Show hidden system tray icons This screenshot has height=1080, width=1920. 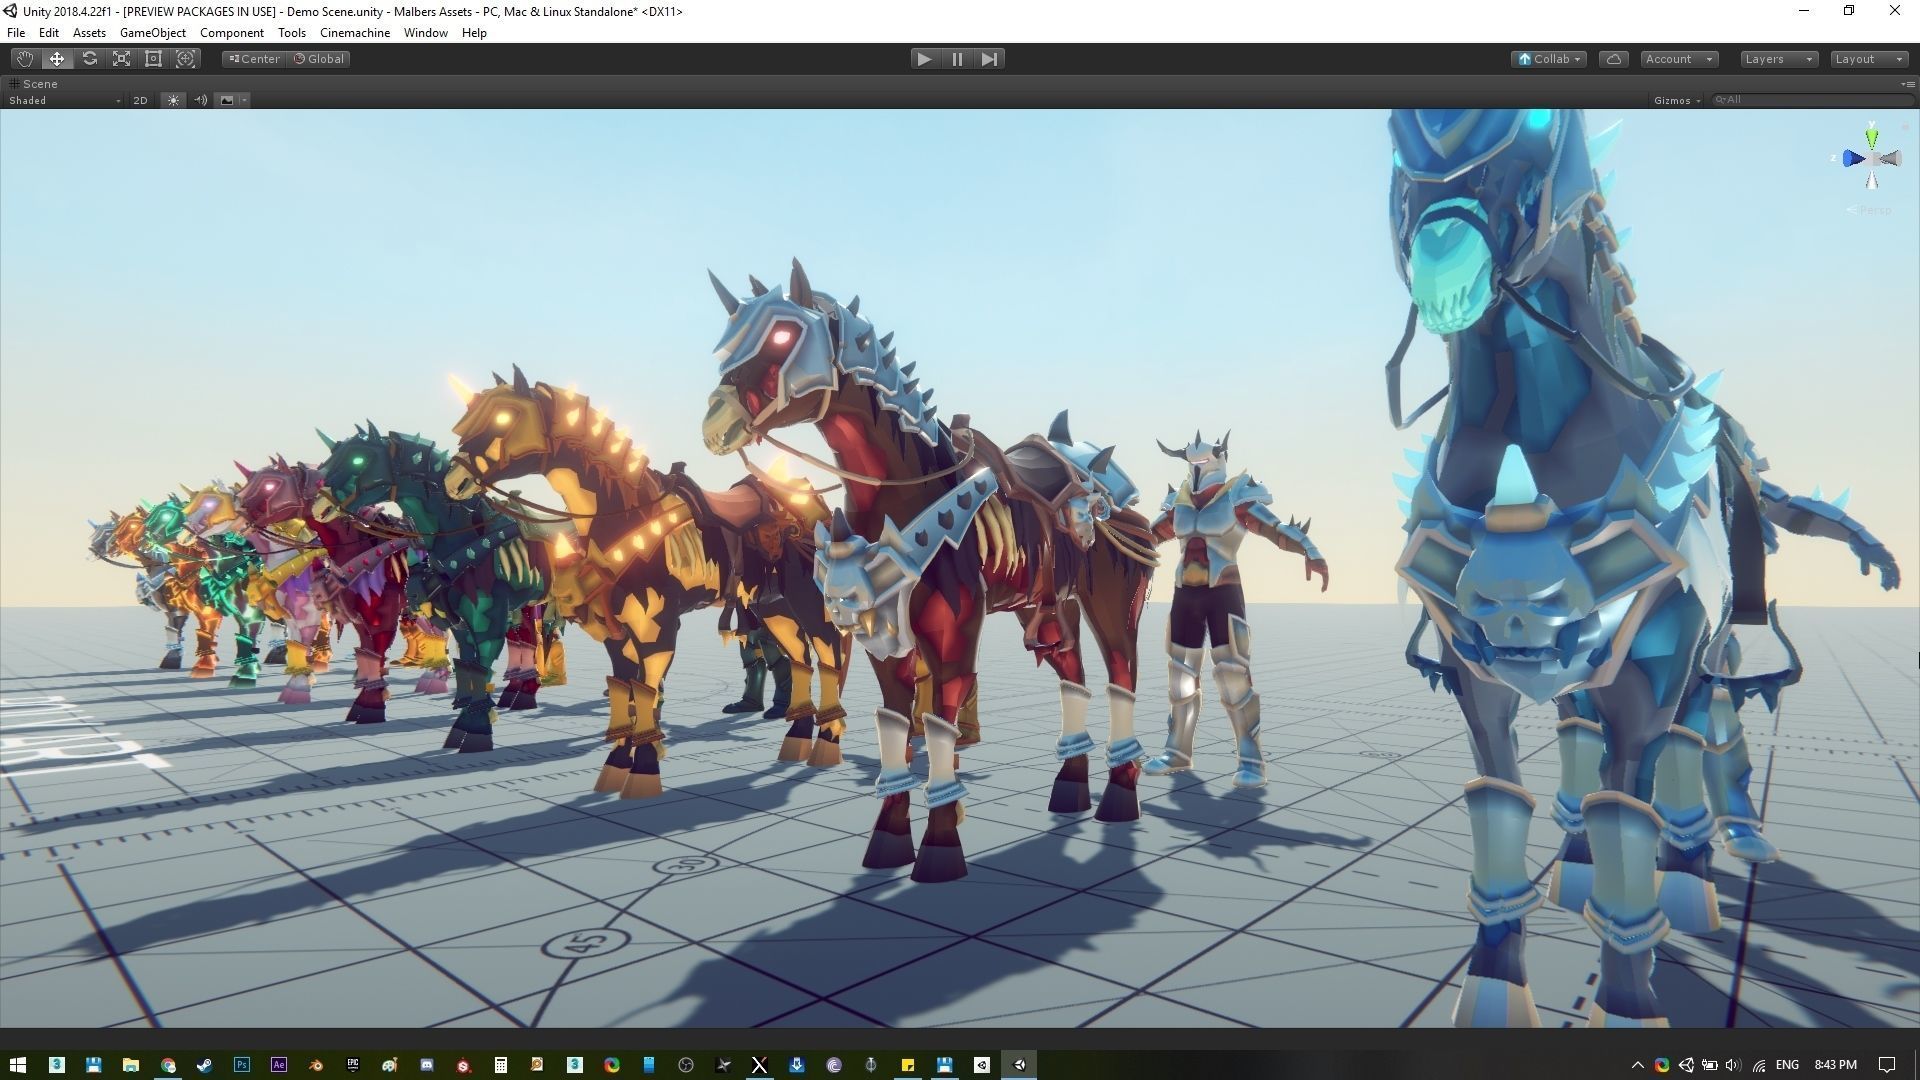pos(1637,1065)
